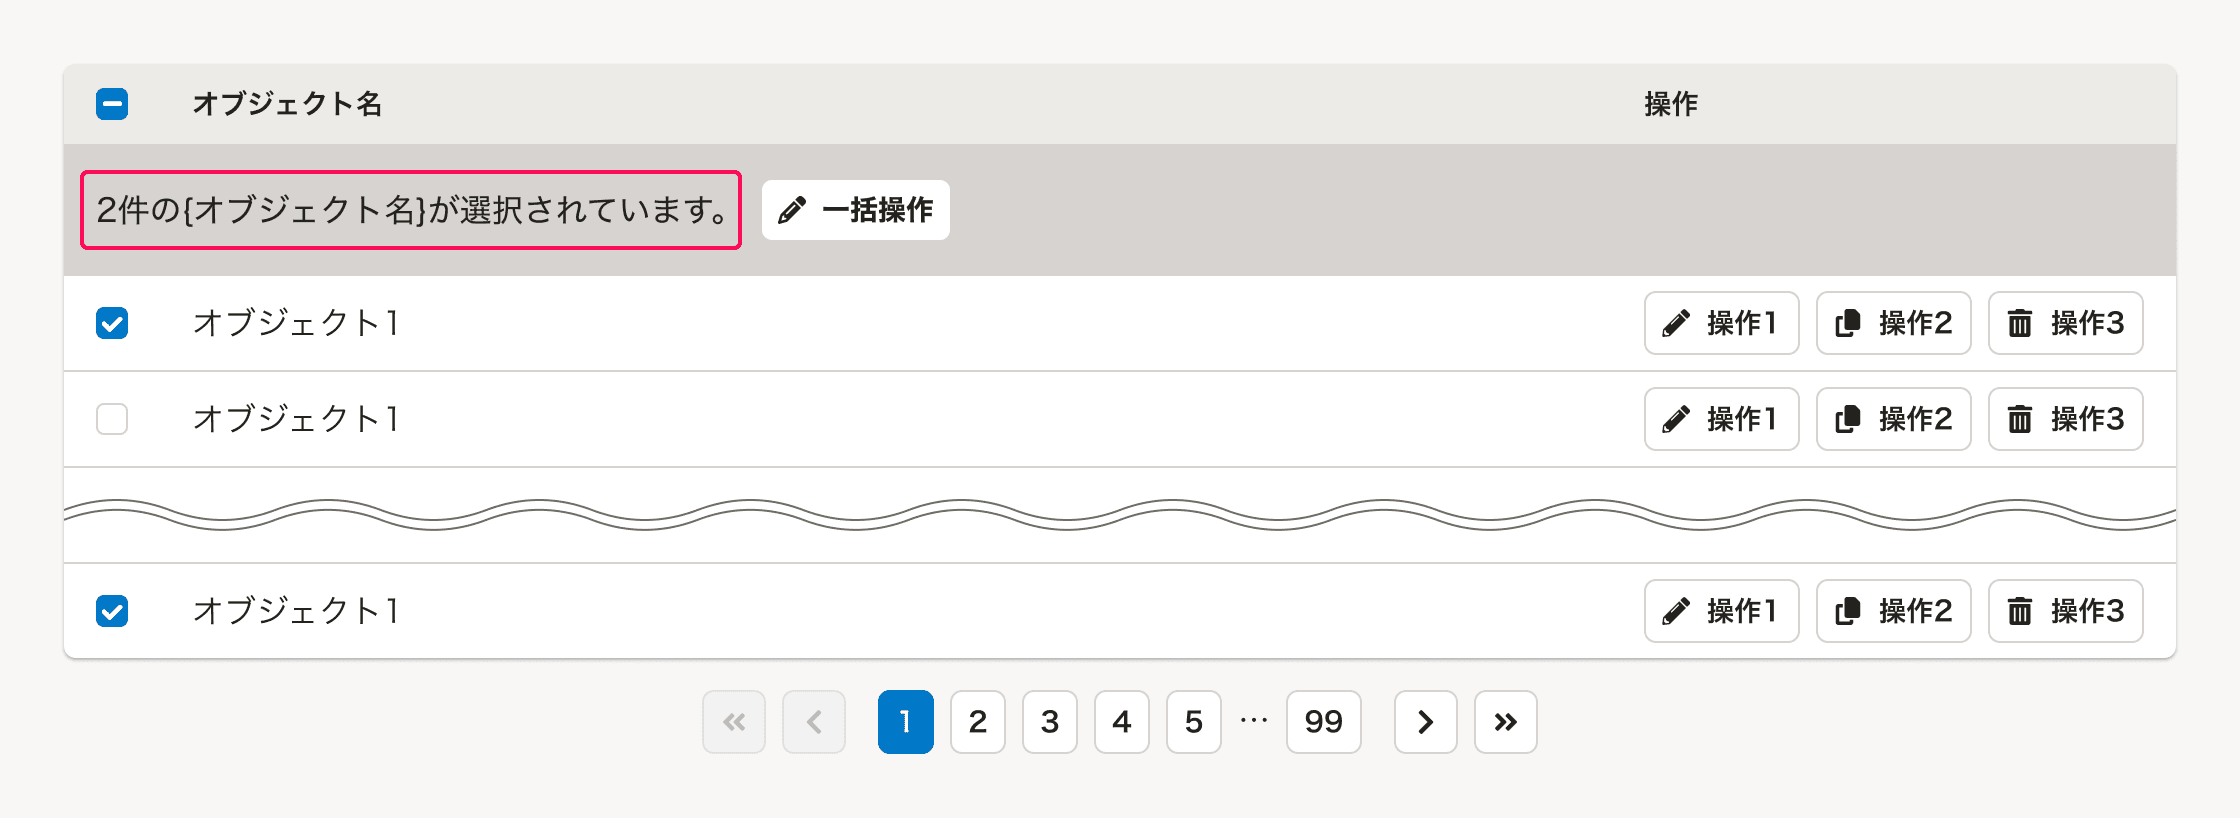Click trash icon of 操作3 in first row
The height and width of the screenshot is (818, 2240).
2020,323
